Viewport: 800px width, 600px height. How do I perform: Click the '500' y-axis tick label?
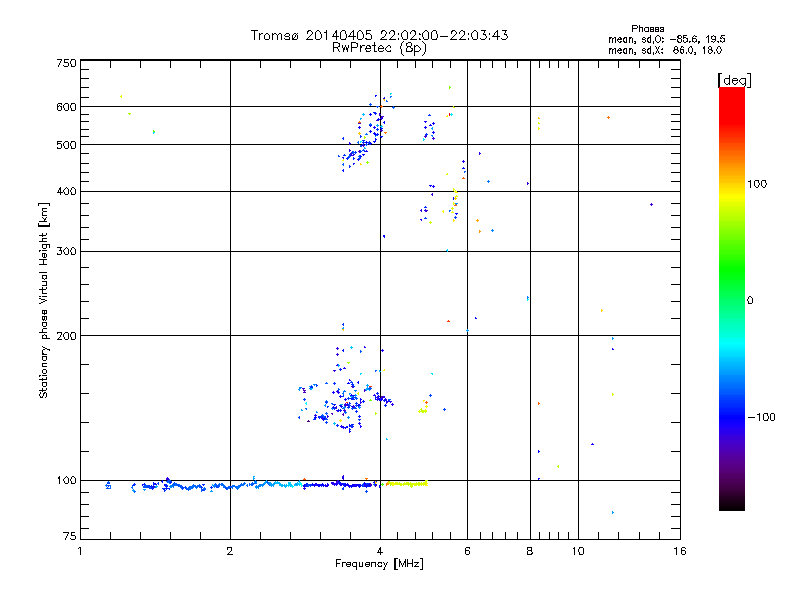coord(66,145)
